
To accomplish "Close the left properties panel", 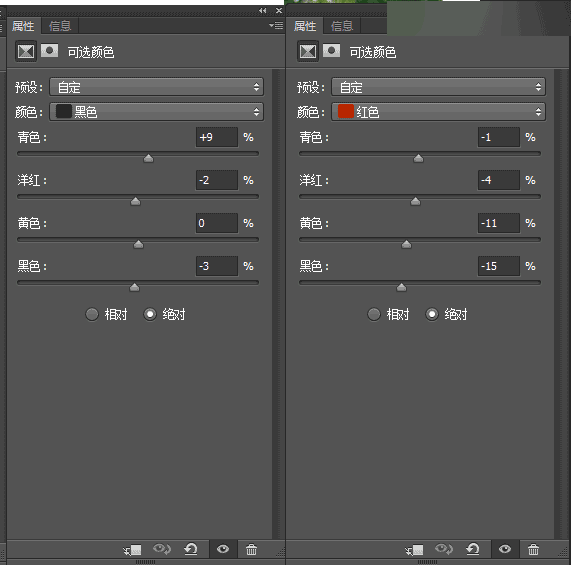I will click(279, 11).
